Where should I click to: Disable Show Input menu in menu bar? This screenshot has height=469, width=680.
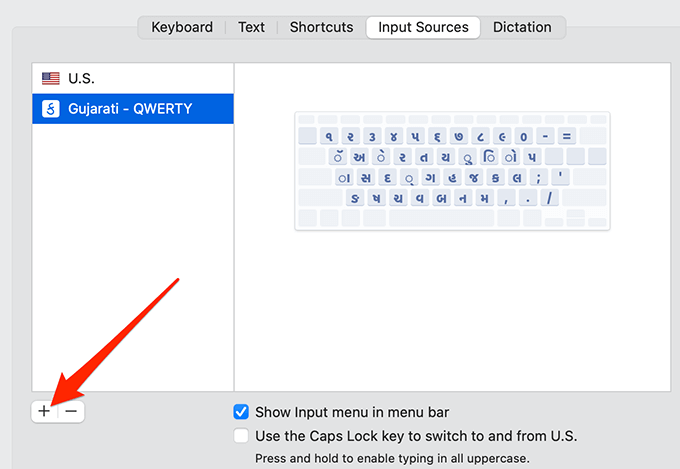(241, 412)
